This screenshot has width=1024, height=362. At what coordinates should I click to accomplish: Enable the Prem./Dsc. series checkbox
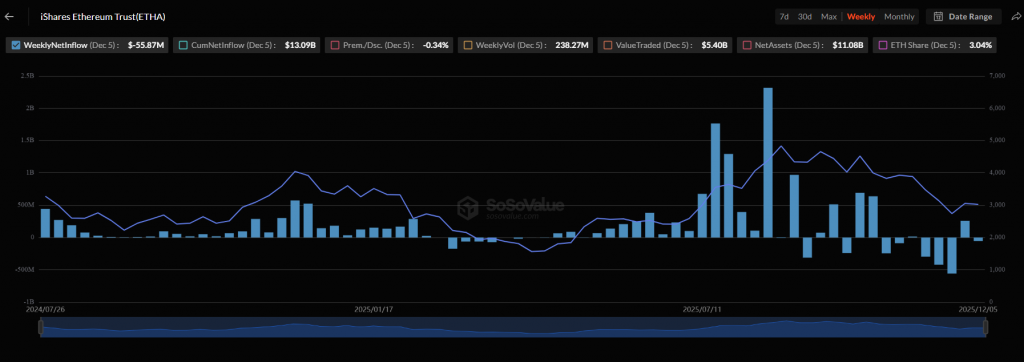click(x=335, y=45)
